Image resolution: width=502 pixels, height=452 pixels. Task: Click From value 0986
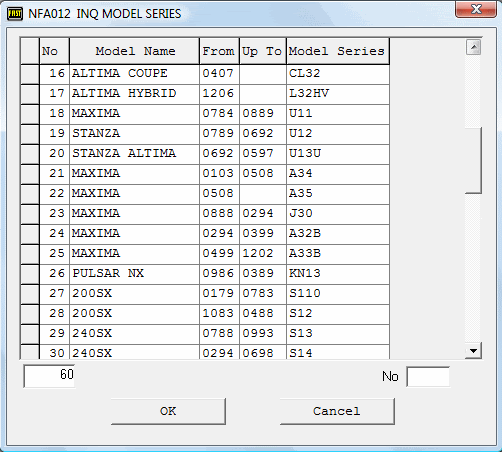219,274
